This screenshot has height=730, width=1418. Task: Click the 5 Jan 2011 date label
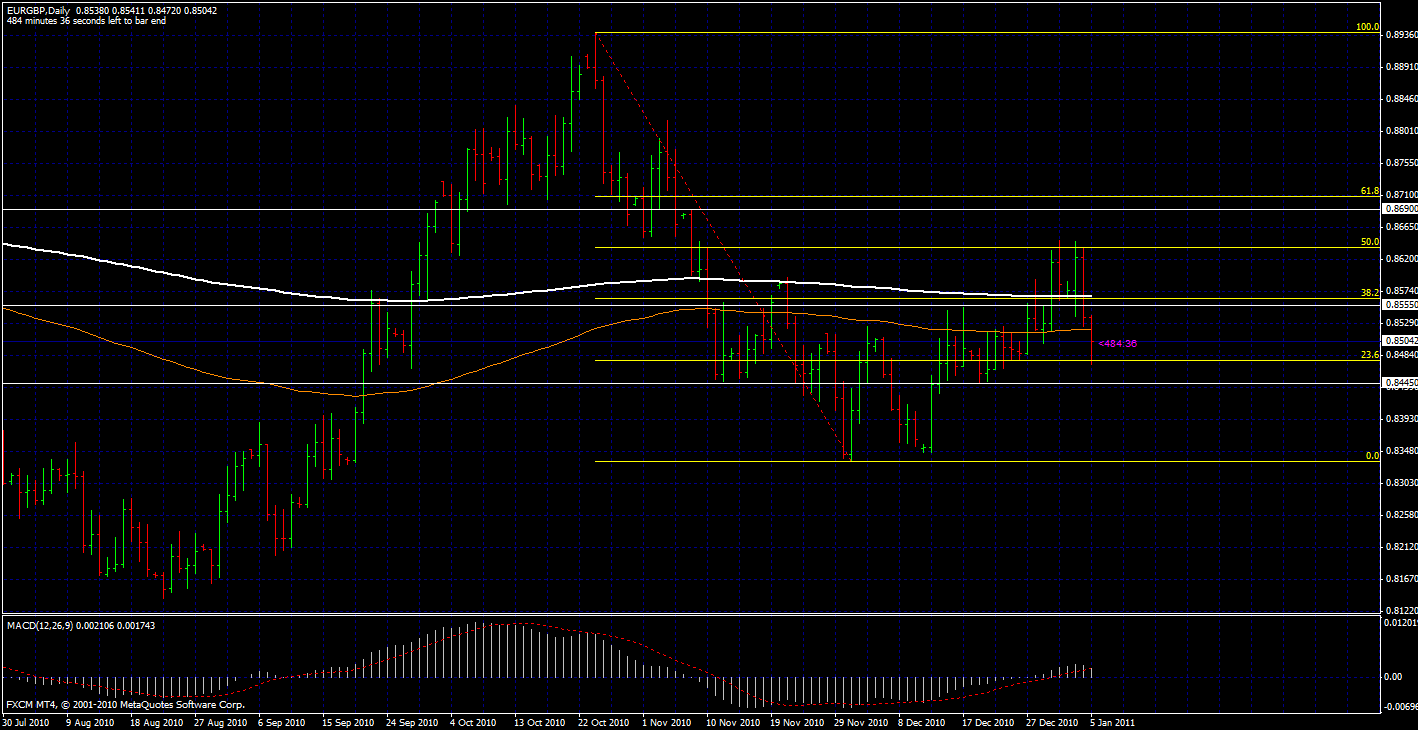(x=1112, y=721)
